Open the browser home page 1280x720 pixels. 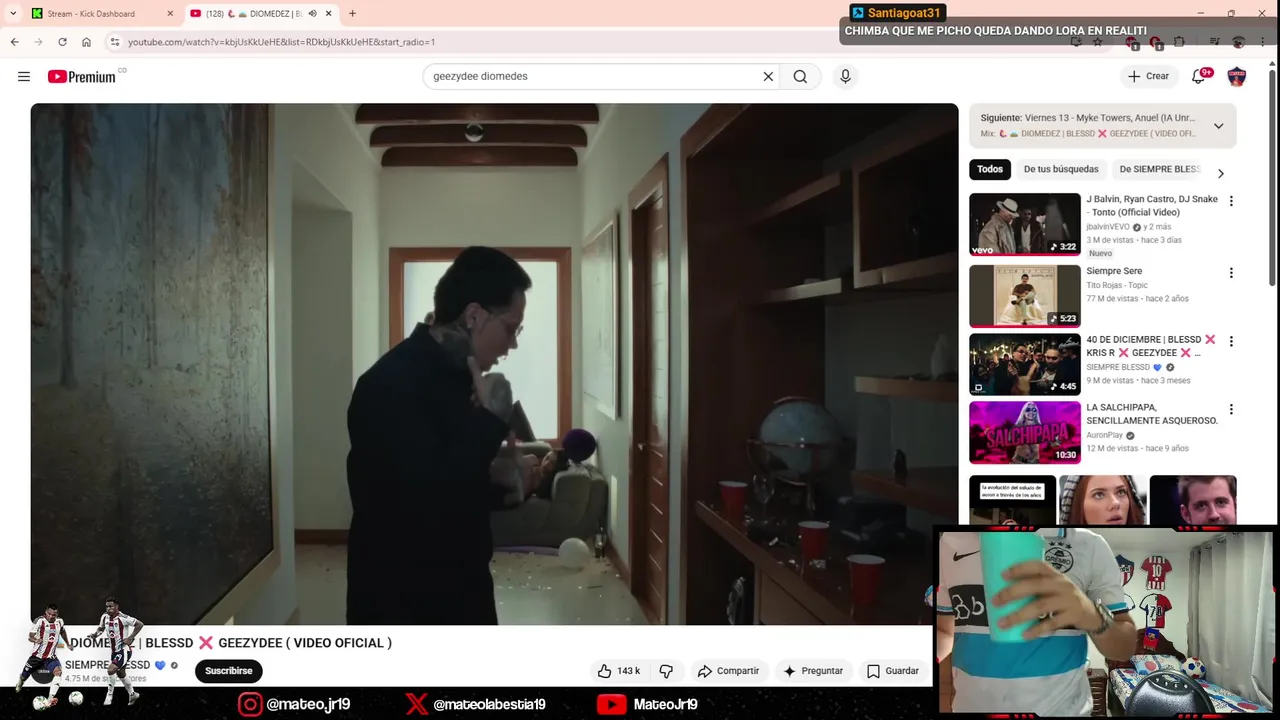[86, 42]
